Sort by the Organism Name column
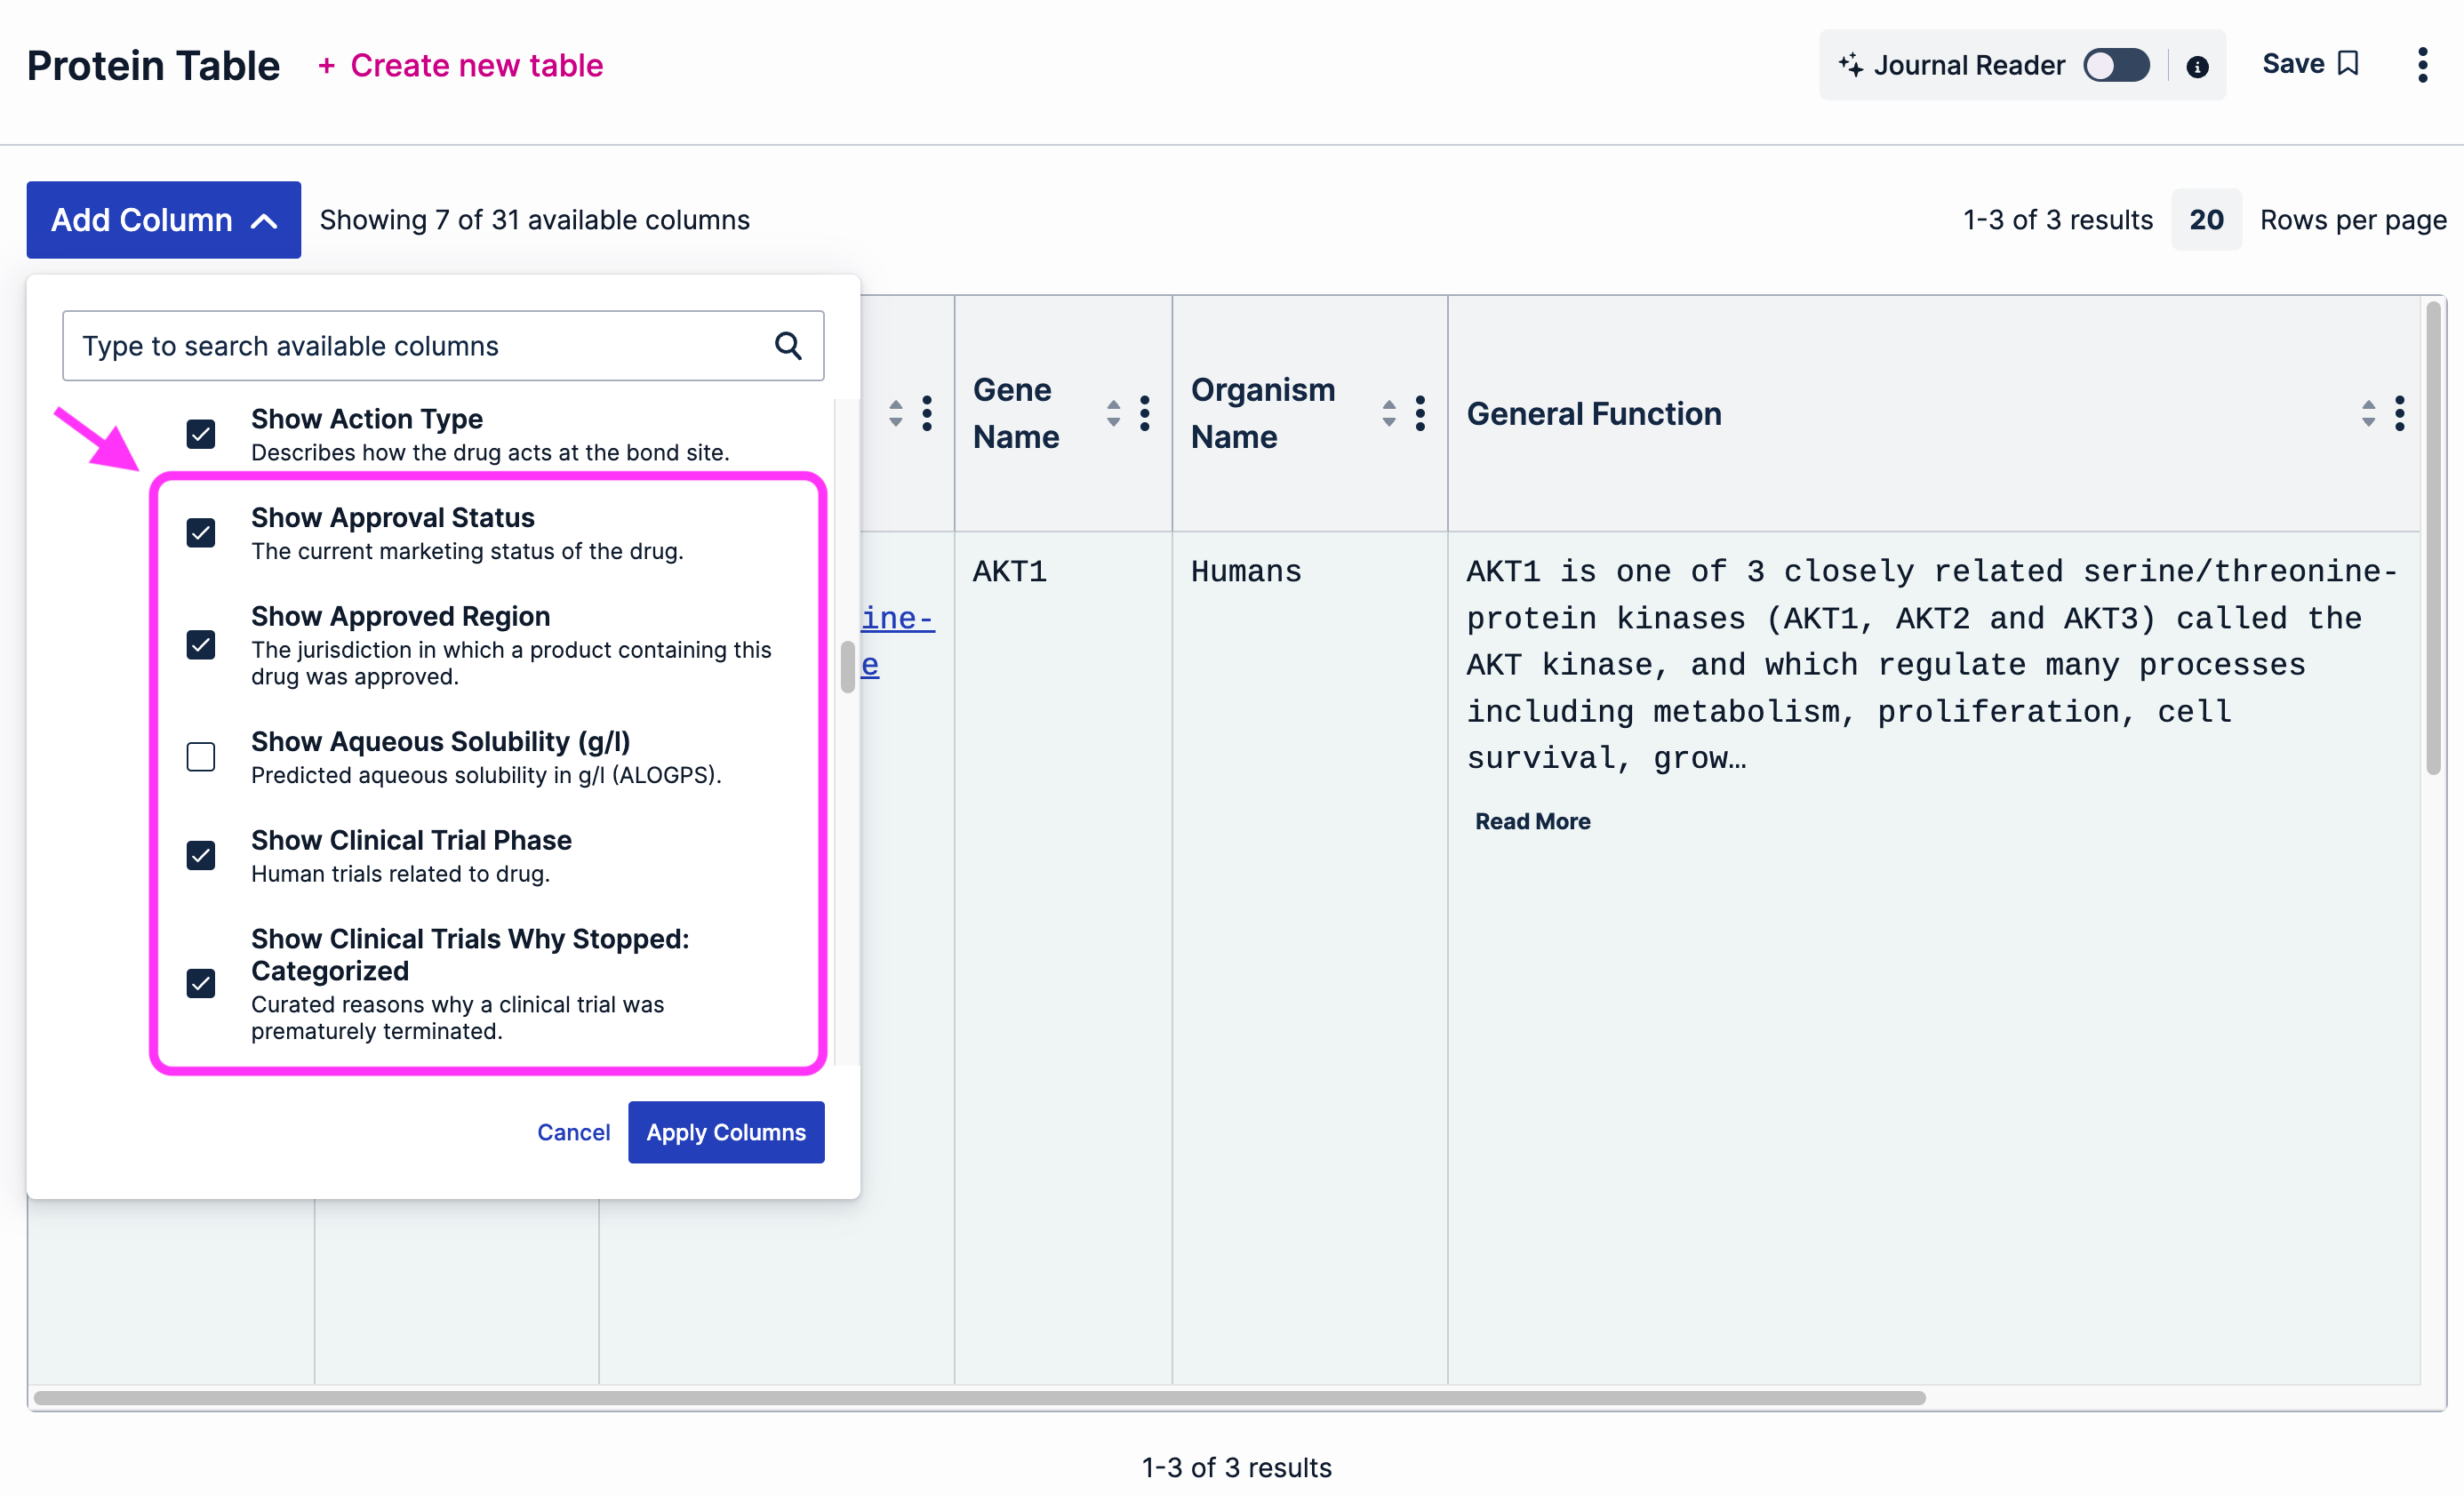2464x1495 pixels. [1389, 413]
